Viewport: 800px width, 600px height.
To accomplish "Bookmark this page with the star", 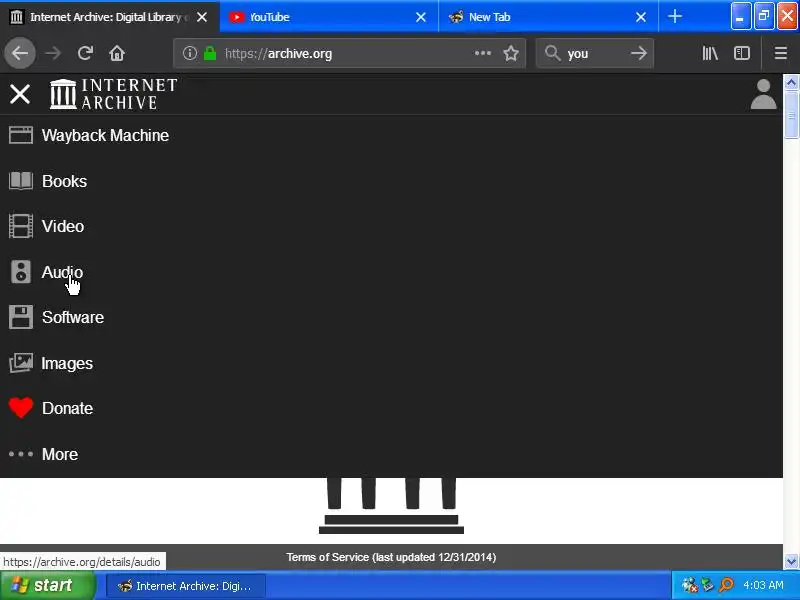I will coord(511,53).
